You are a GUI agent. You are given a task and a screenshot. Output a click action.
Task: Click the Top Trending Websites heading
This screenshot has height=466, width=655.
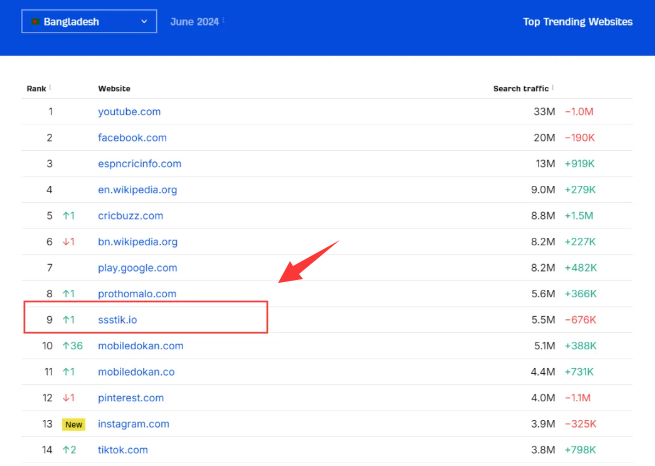(577, 21)
